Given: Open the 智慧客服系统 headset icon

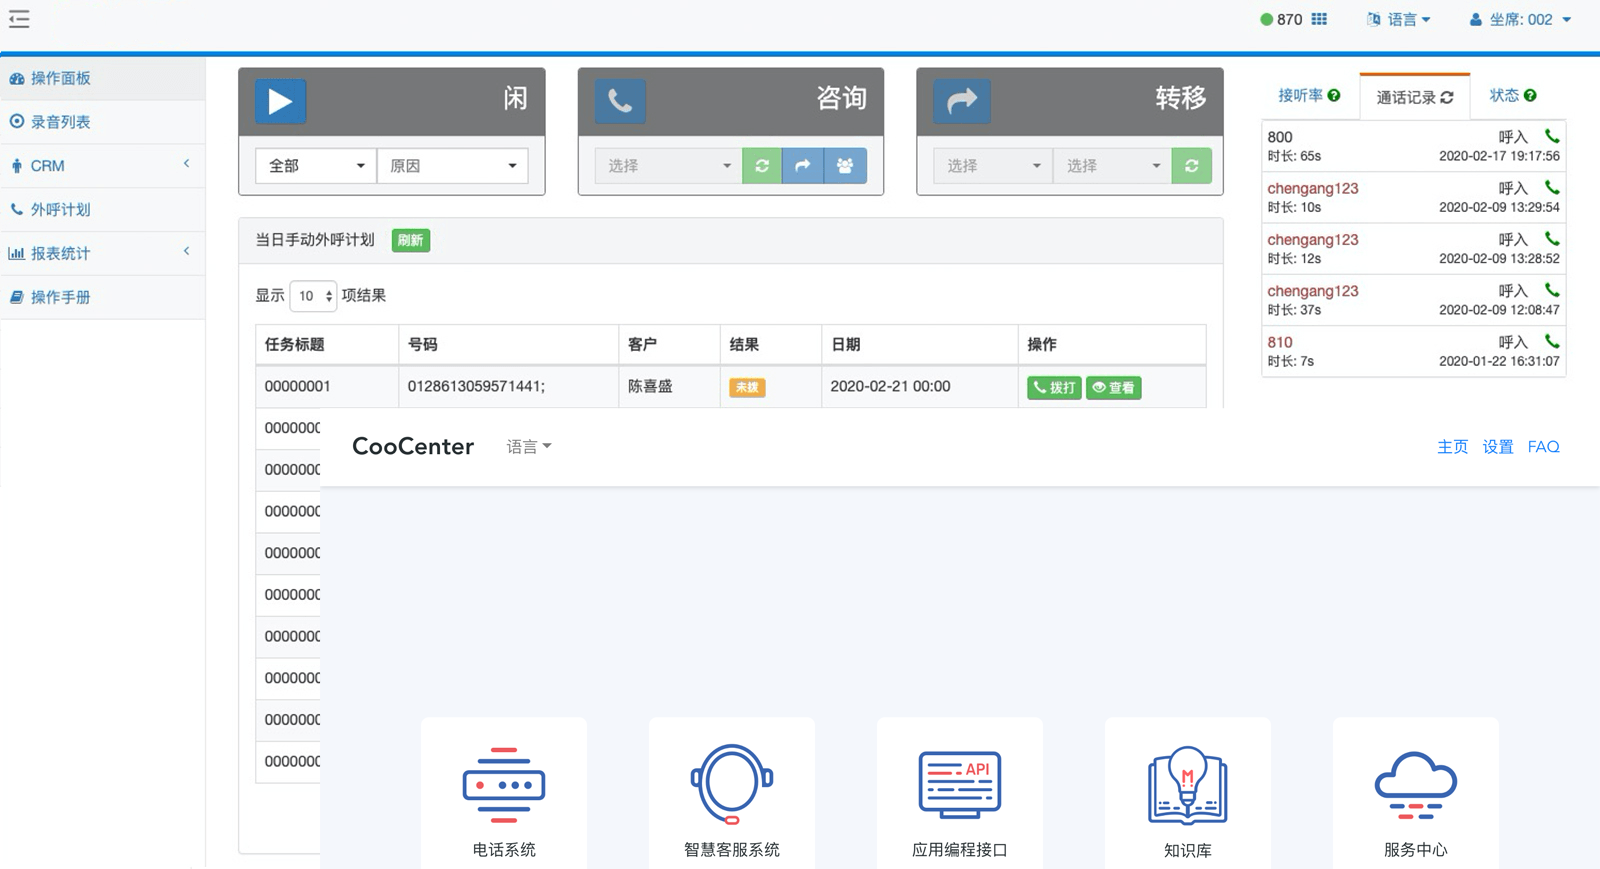Looking at the screenshot, I should [731, 784].
